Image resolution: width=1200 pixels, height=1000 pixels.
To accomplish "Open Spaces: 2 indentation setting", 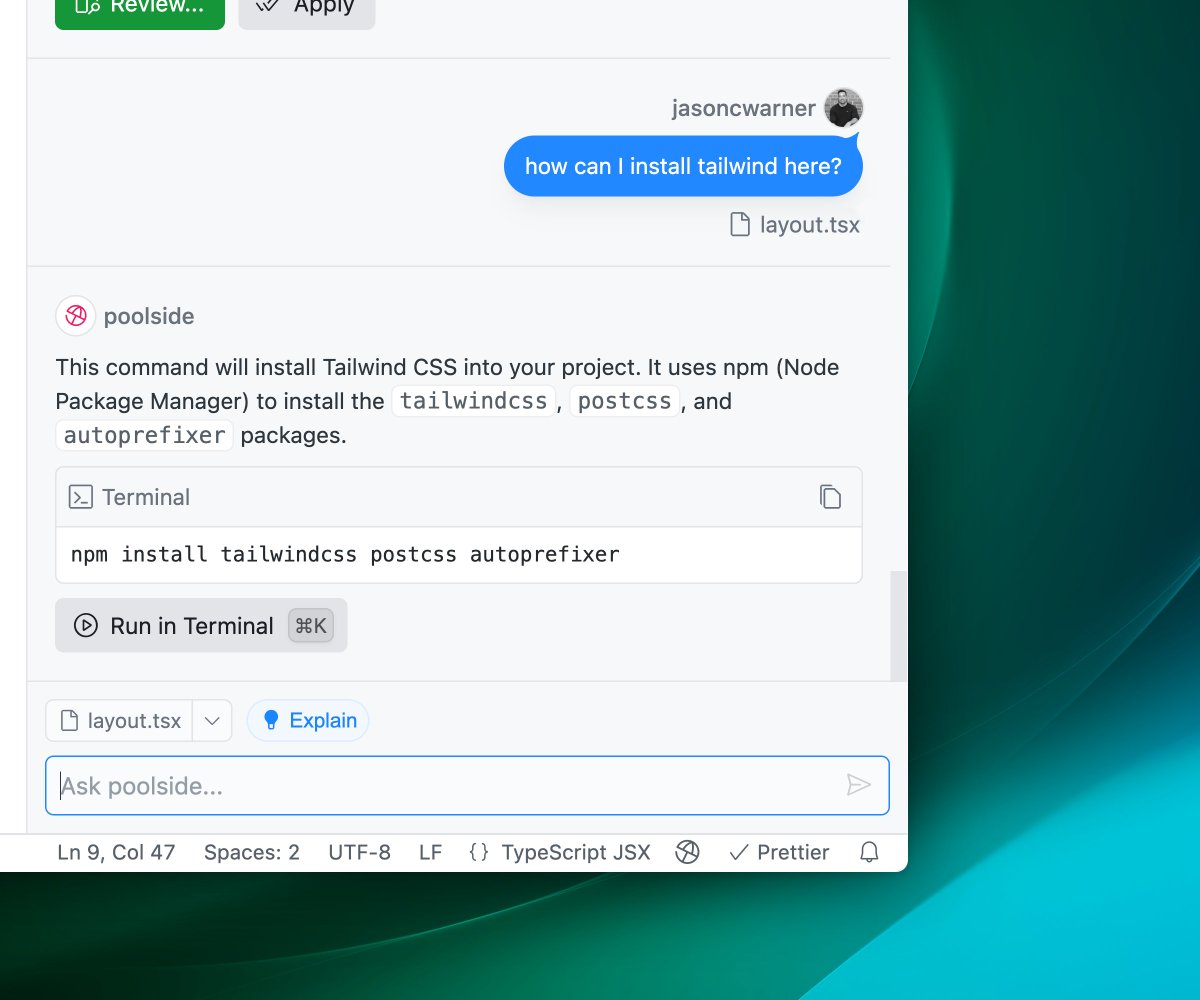I will point(252,852).
